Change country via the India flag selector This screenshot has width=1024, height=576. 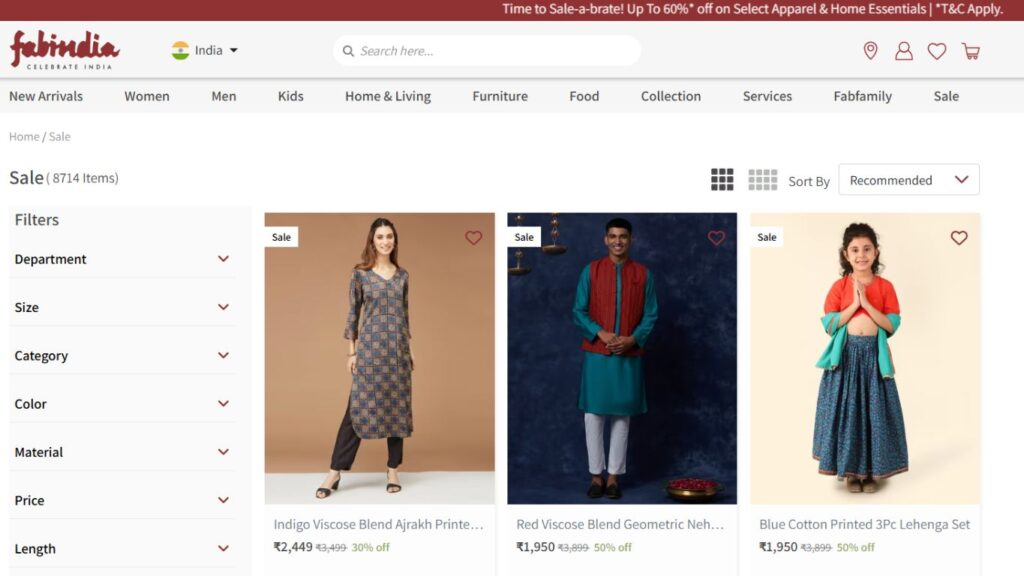pos(203,50)
